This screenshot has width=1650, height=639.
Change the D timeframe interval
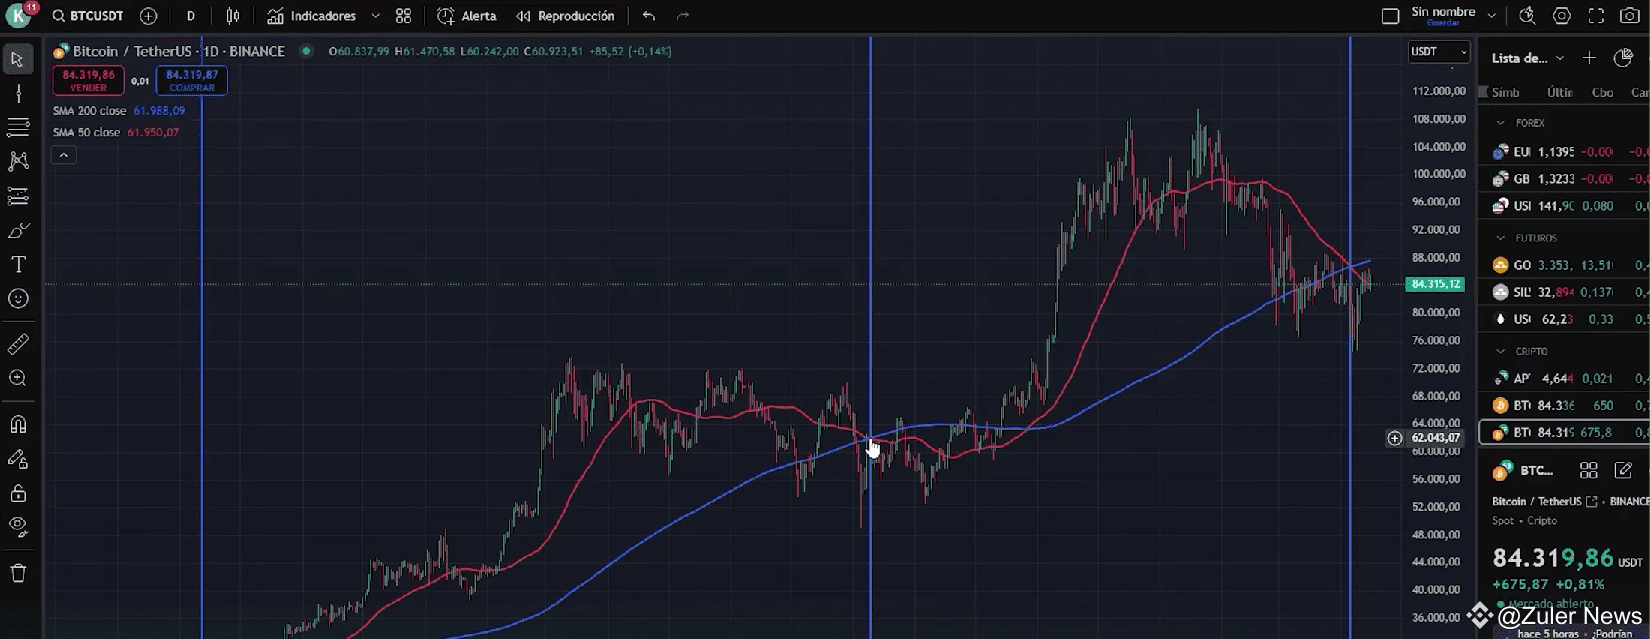pyautogui.click(x=190, y=16)
